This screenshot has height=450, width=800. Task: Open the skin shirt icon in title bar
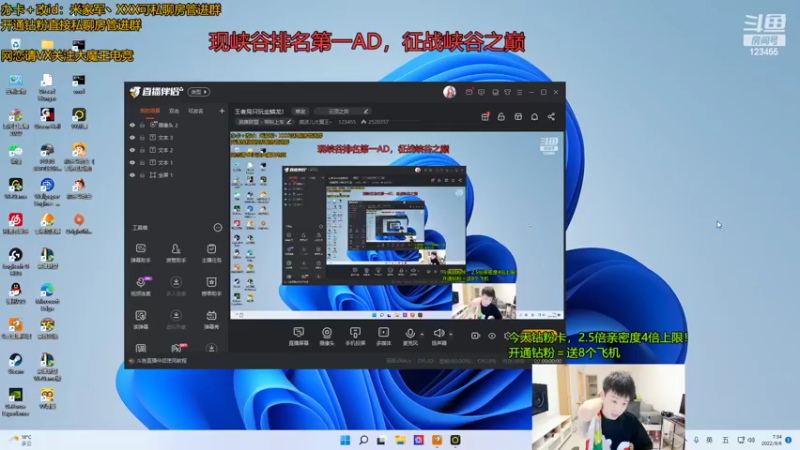pyautogui.click(x=507, y=92)
